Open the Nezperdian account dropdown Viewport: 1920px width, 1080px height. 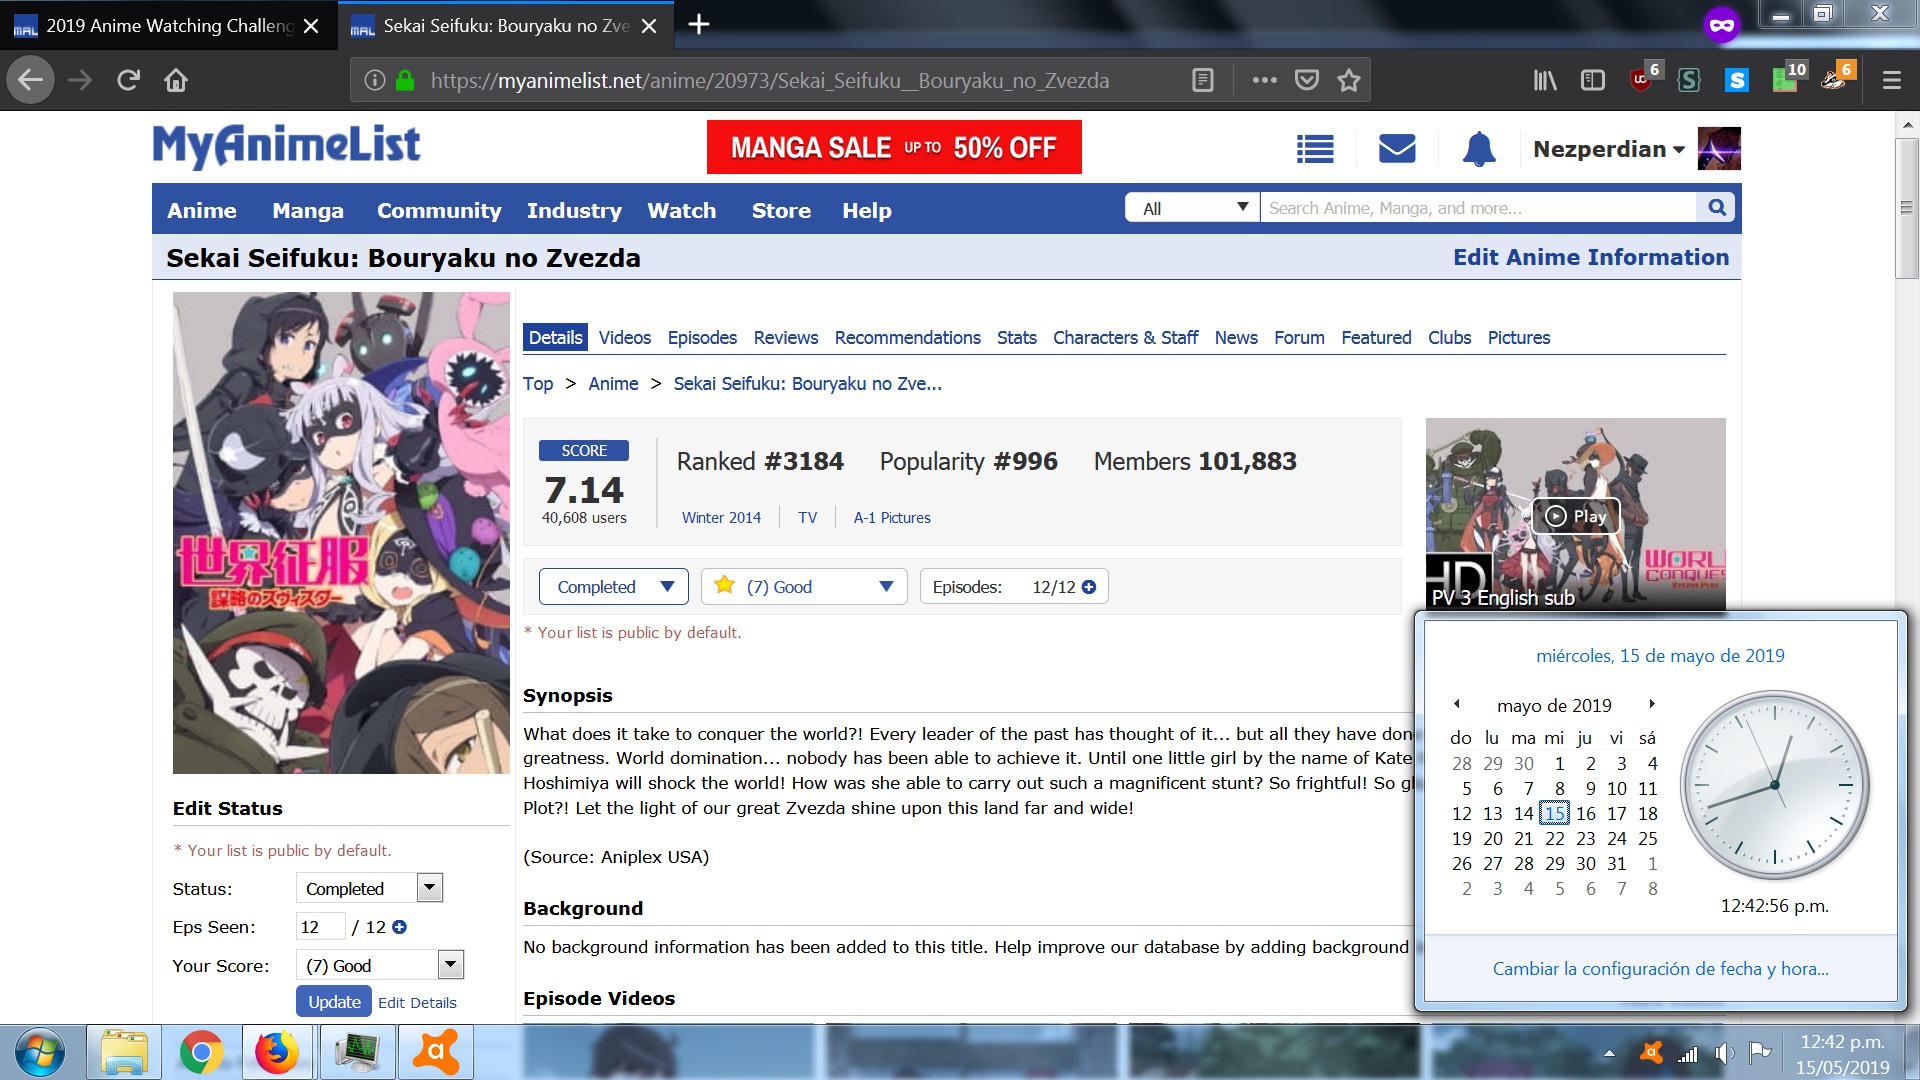1608,149
